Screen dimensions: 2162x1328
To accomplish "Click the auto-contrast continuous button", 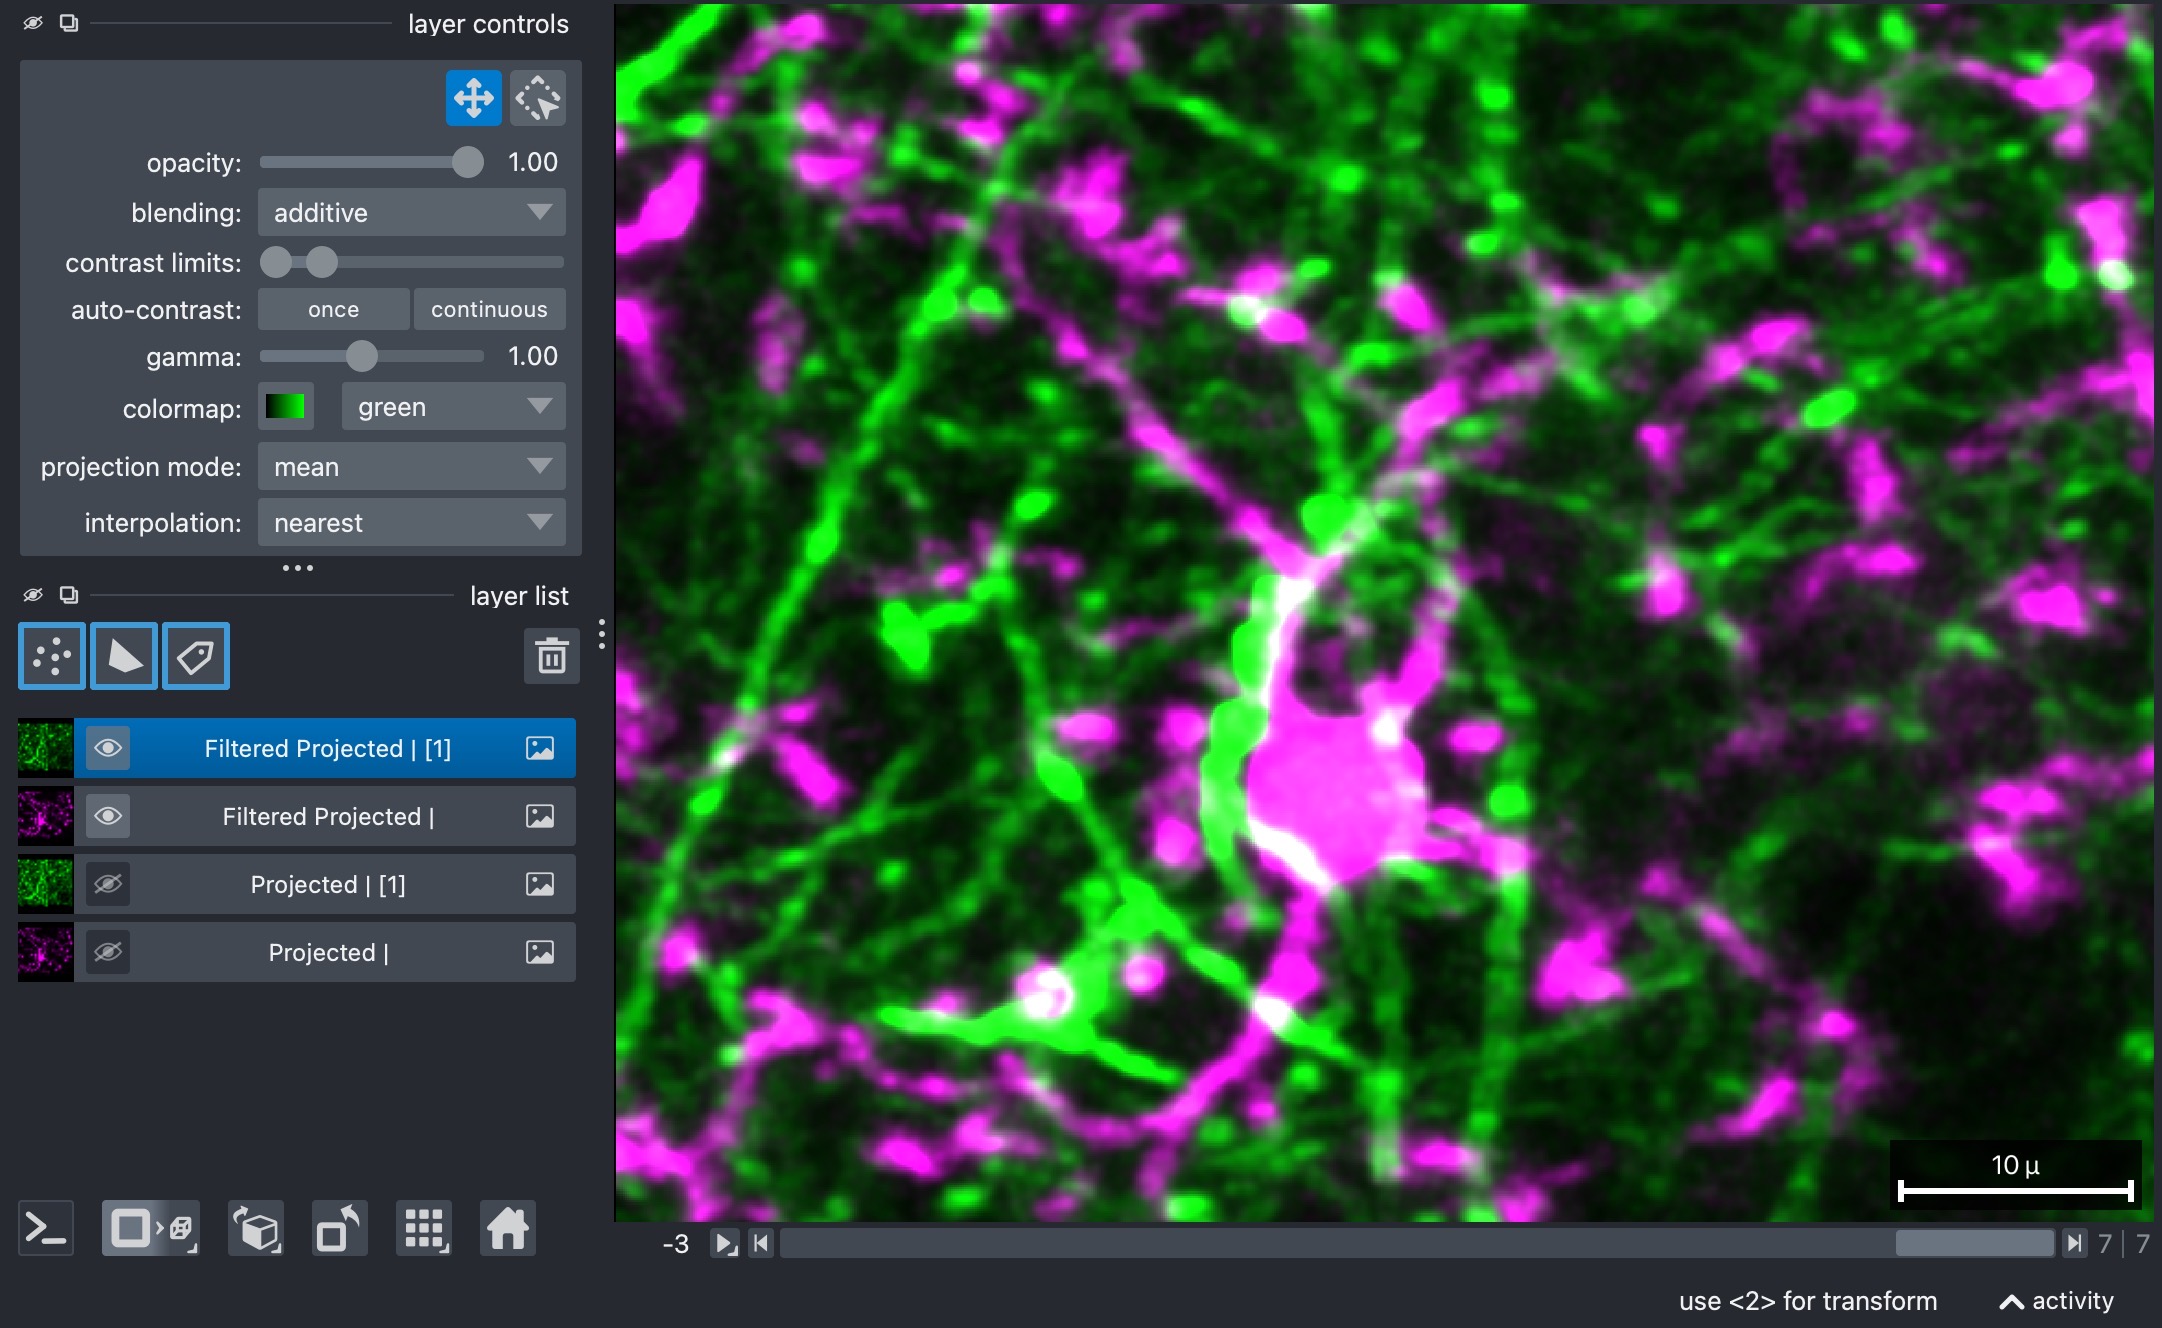I will [489, 309].
